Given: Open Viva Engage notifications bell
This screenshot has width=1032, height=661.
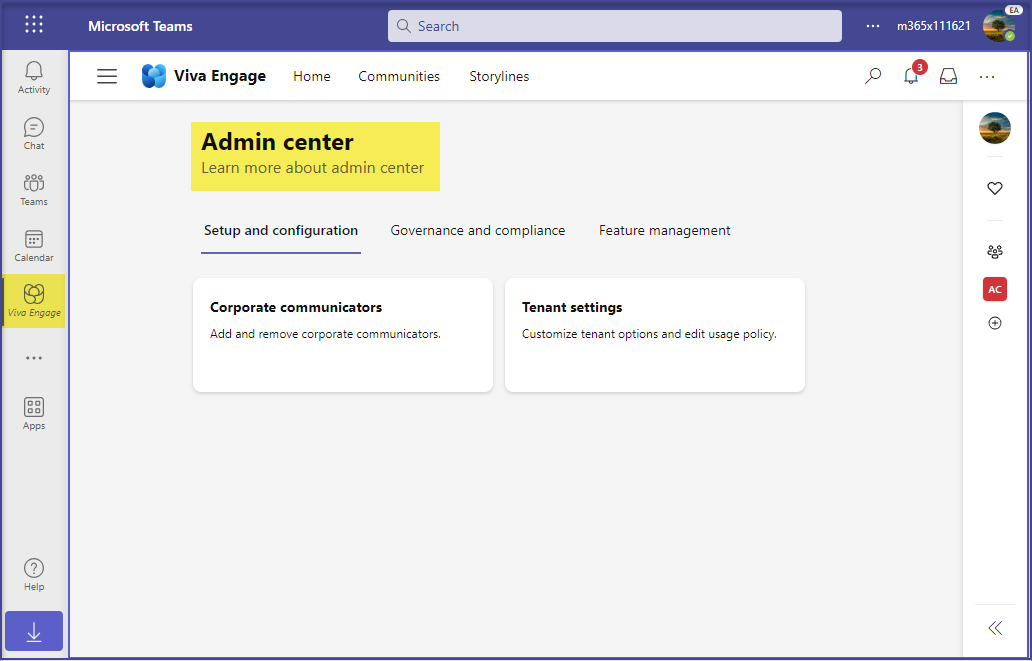Looking at the screenshot, I should click(x=911, y=76).
